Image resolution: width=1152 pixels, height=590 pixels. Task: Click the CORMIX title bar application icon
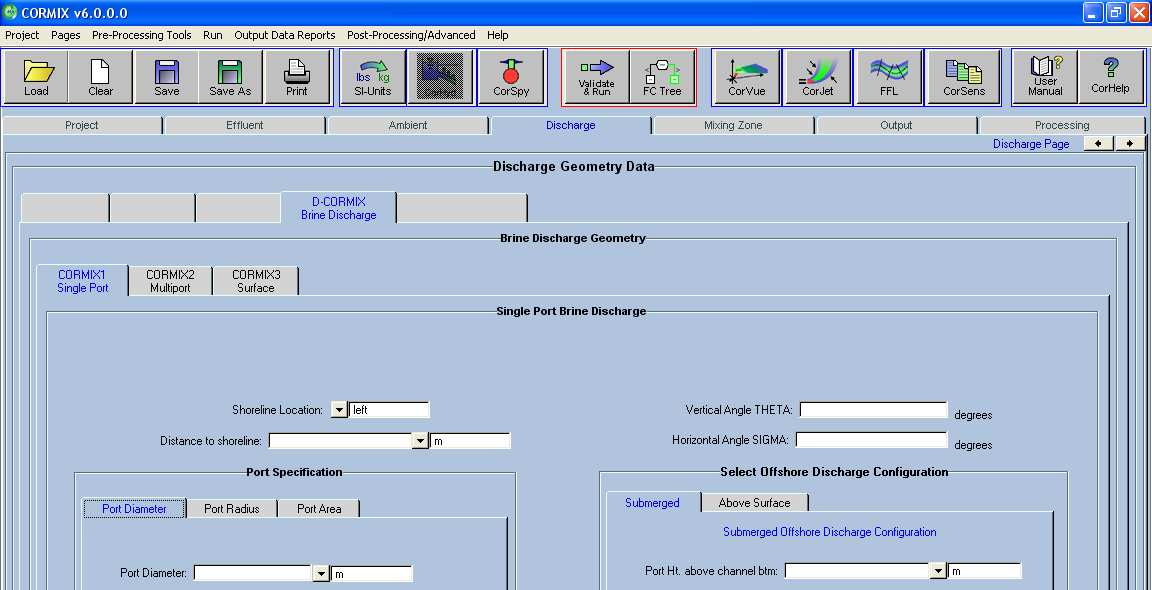[10, 12]
